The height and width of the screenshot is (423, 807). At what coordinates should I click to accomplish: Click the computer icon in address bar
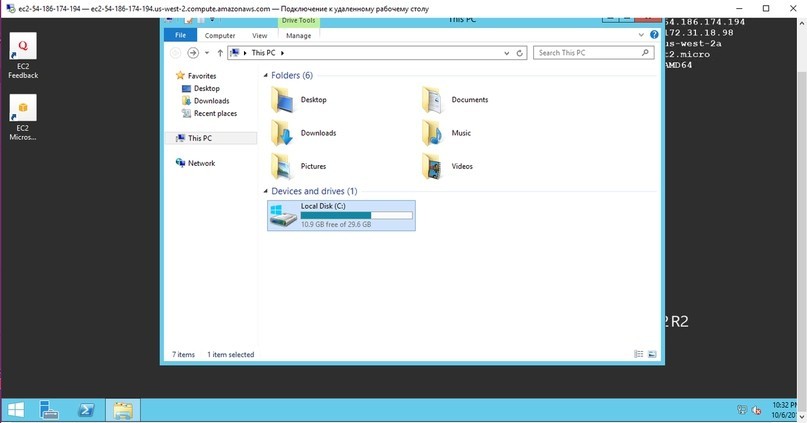[x=235, y=52]
